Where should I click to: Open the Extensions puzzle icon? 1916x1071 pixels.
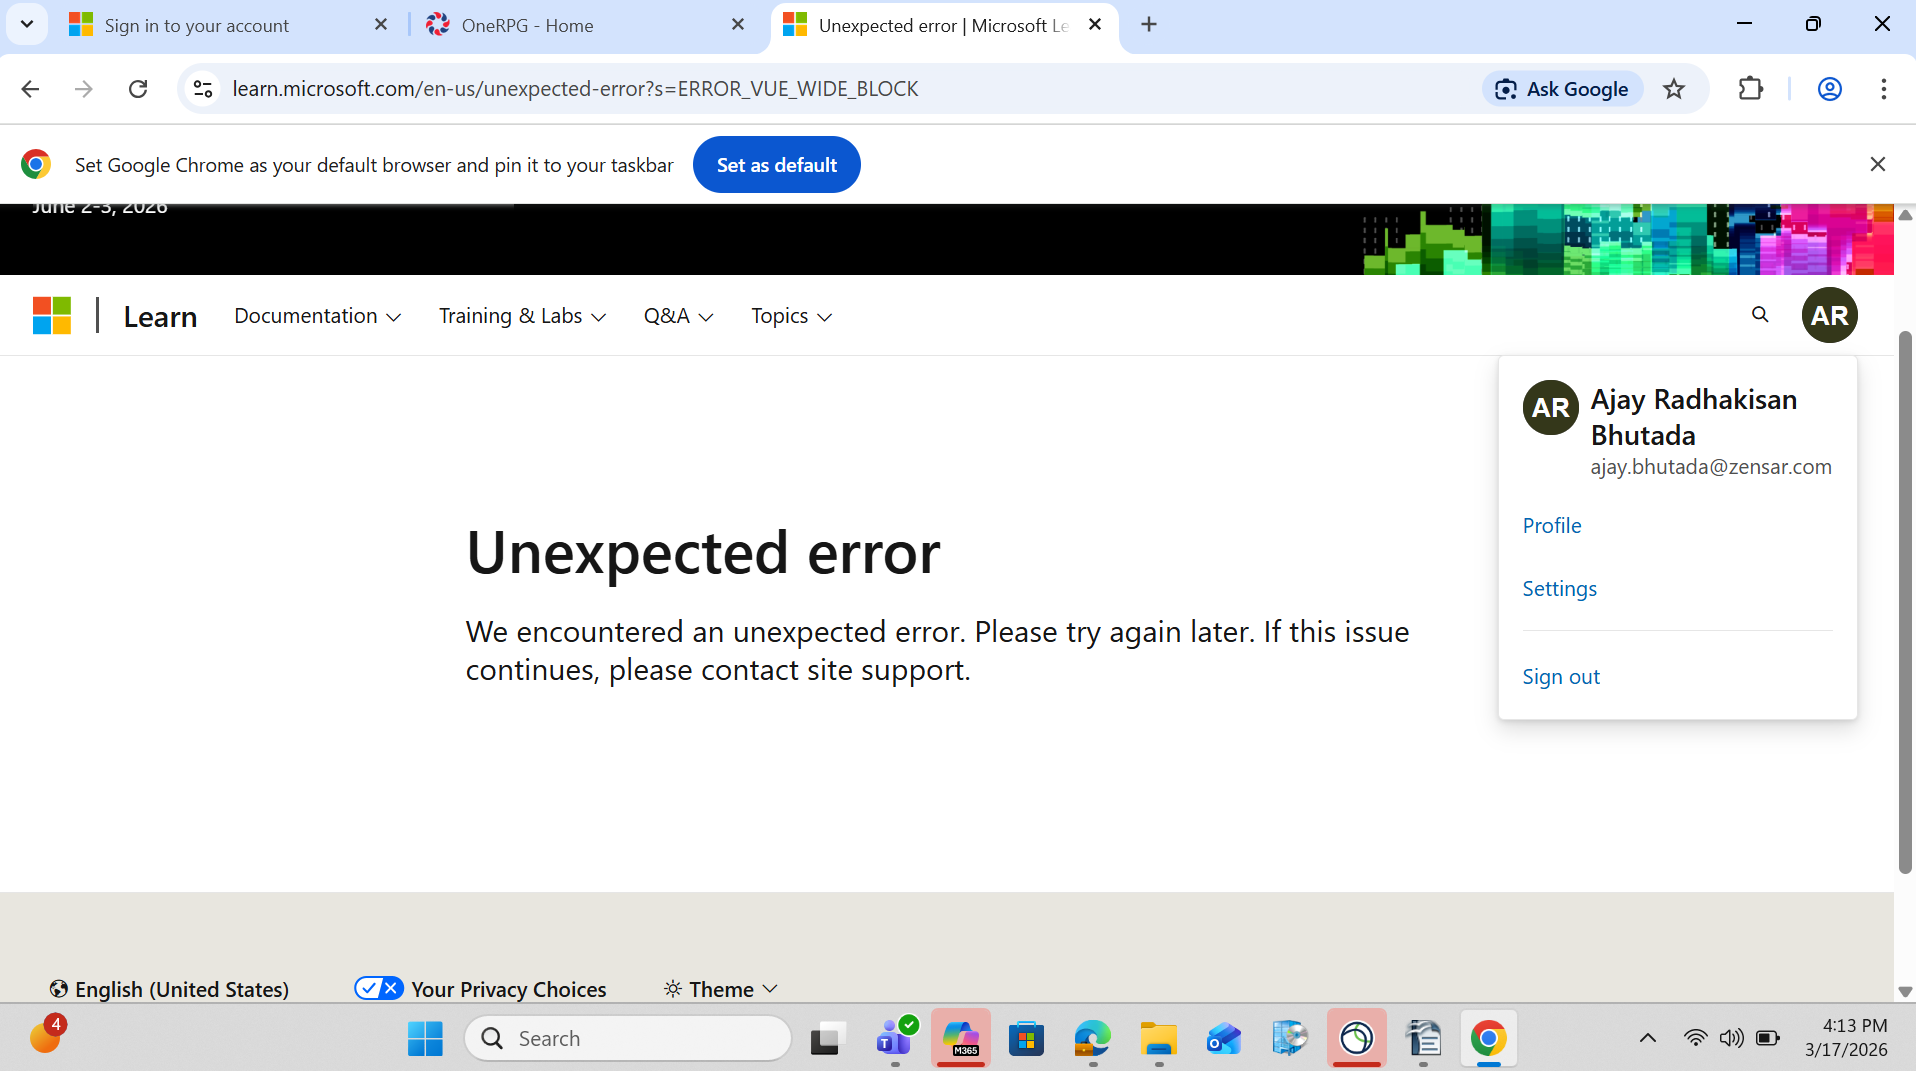tap(1750, 89)
